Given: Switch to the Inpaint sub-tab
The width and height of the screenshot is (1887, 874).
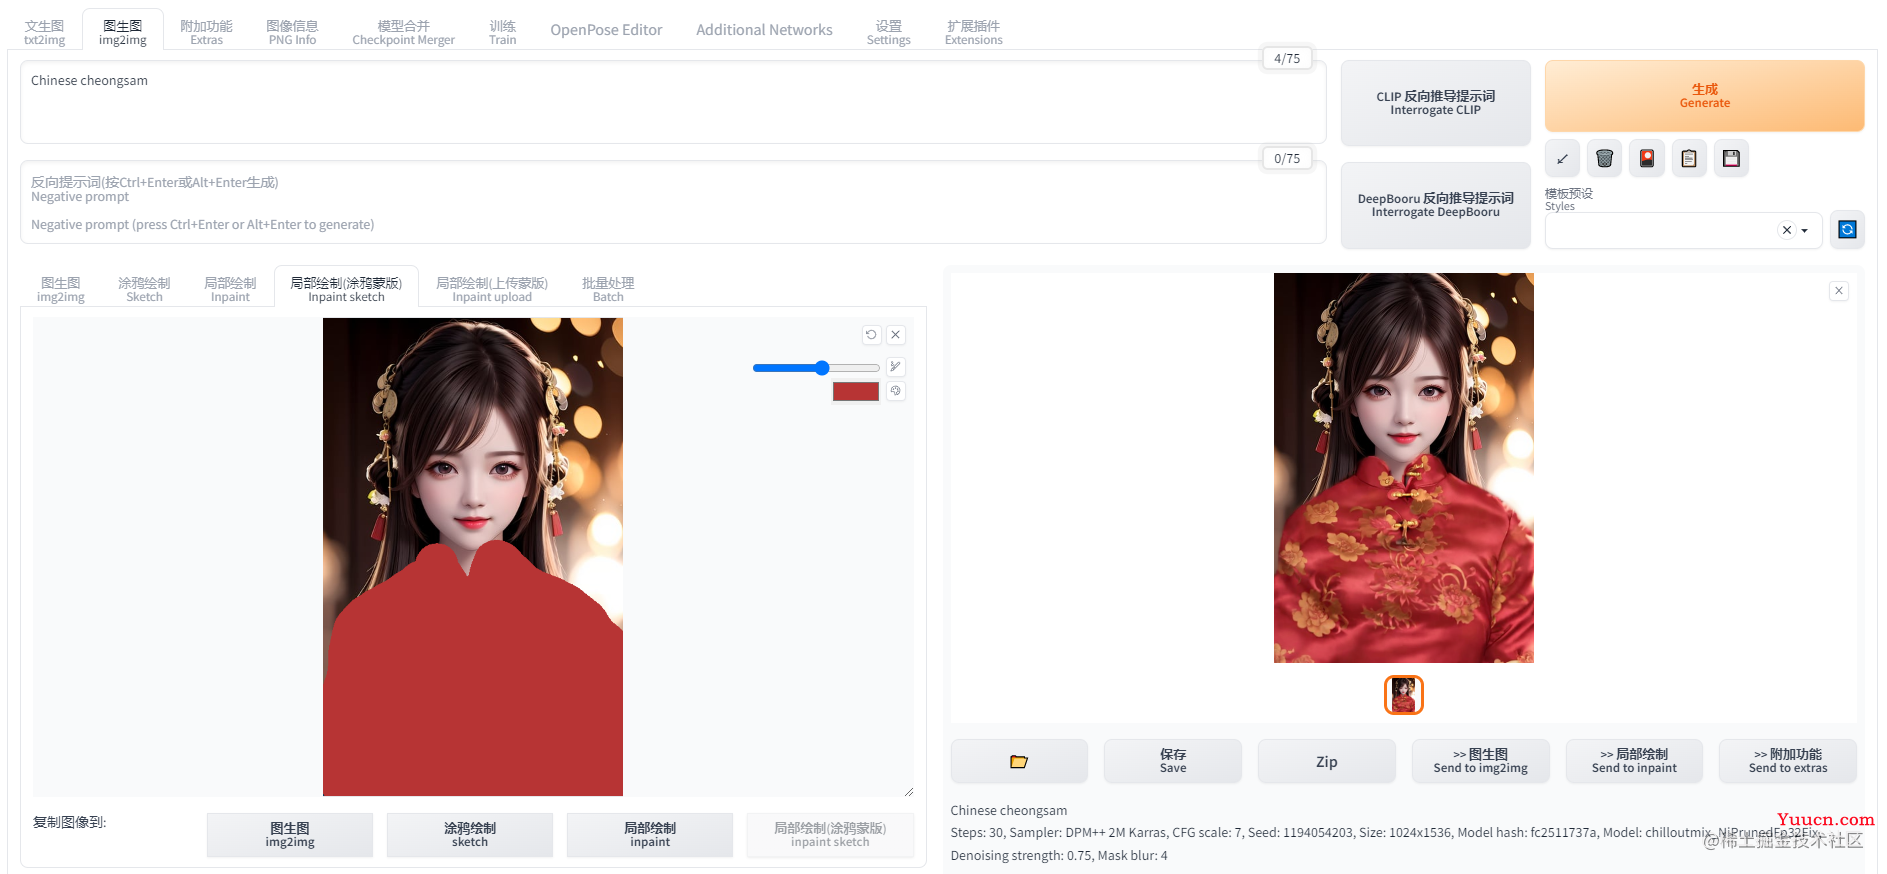Looking at the screenshot, I should 230,290.
